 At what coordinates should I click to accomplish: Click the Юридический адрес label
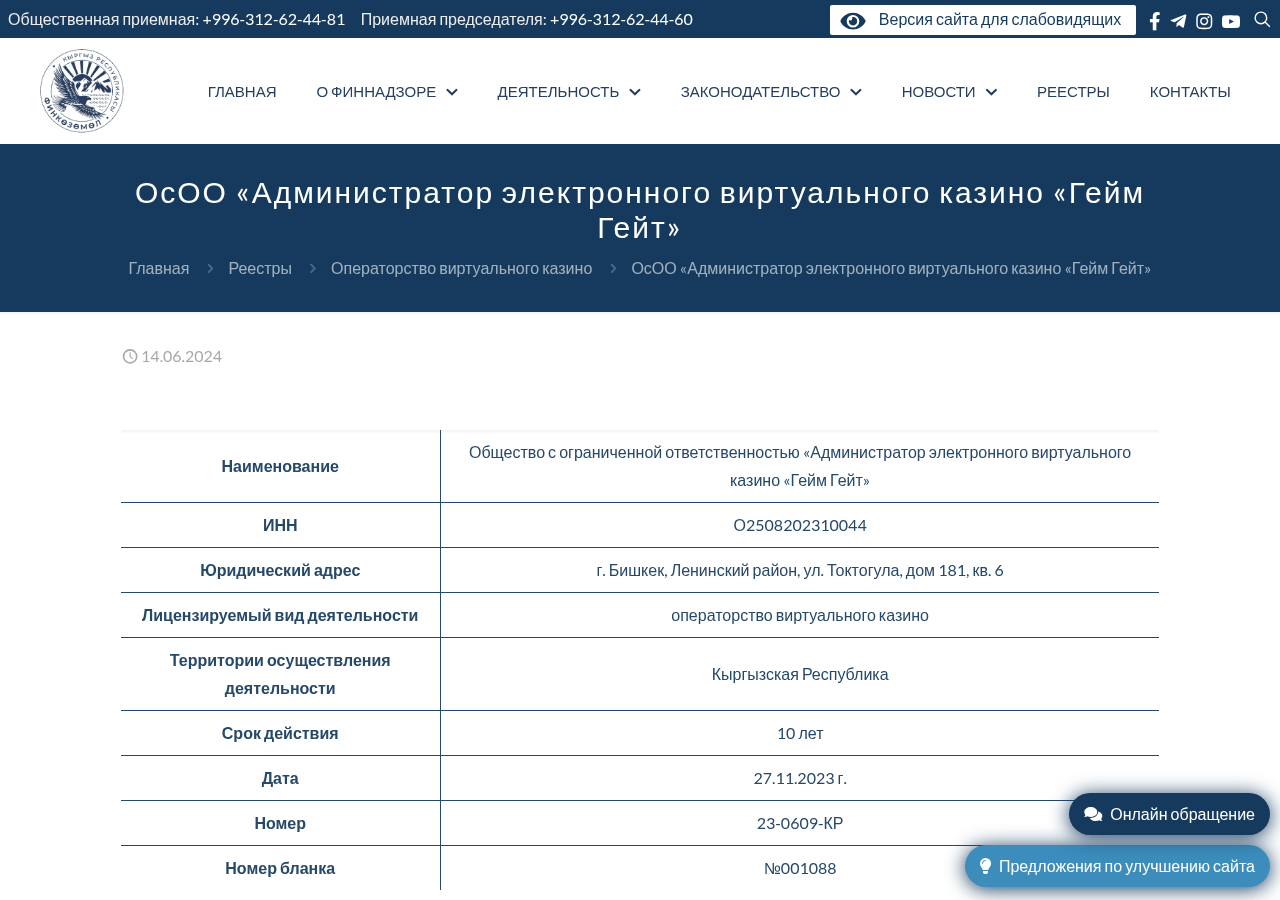coord(280,570)
